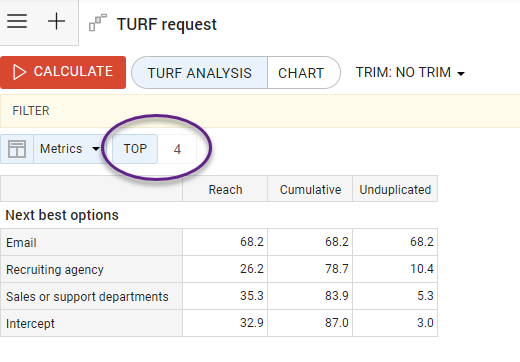Viewport: 520px width, 362px height.
Task: Select the Sales or support departments row
Action: pos(91,296)
